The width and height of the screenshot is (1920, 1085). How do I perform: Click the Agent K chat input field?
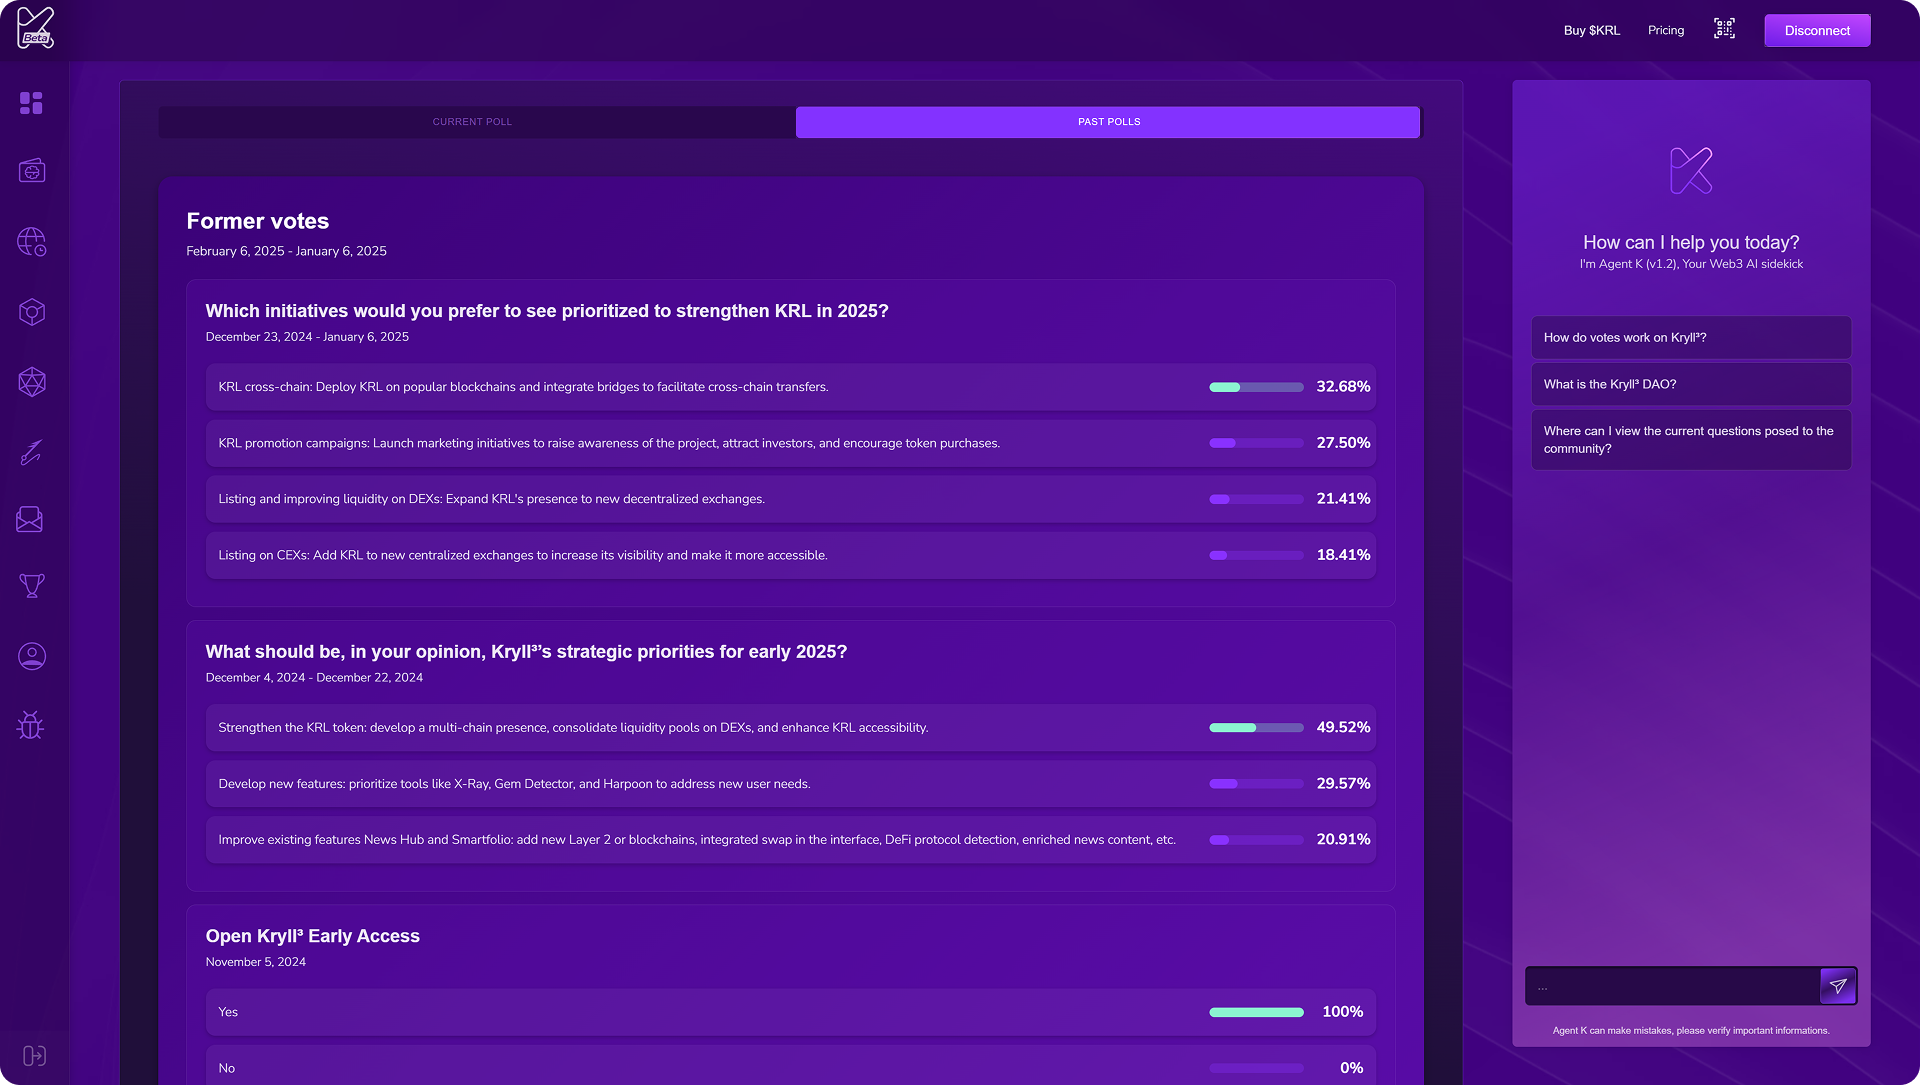[1672, 987]
